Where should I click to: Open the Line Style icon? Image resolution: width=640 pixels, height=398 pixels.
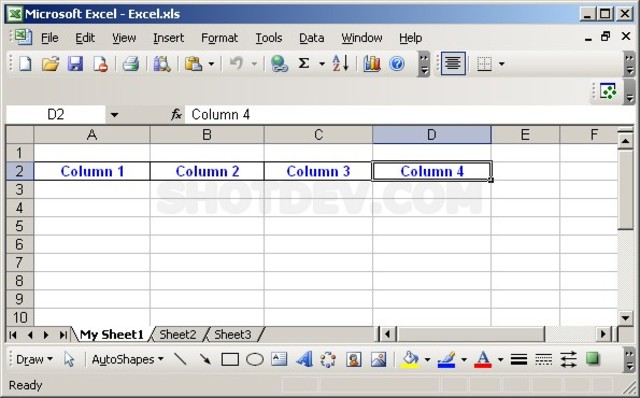pyautogui.click(x=519, y=359)
